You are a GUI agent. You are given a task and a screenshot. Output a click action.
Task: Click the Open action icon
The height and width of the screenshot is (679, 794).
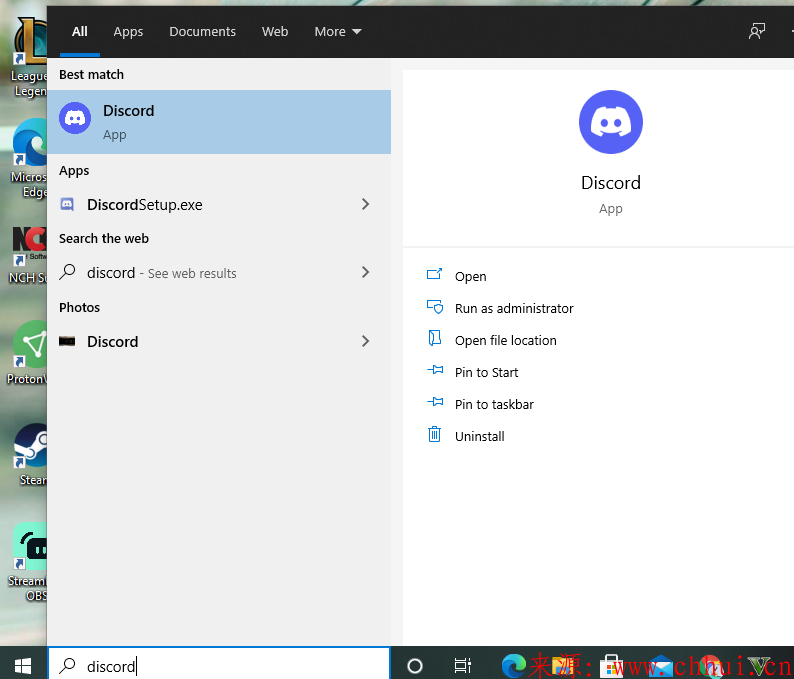434,274
